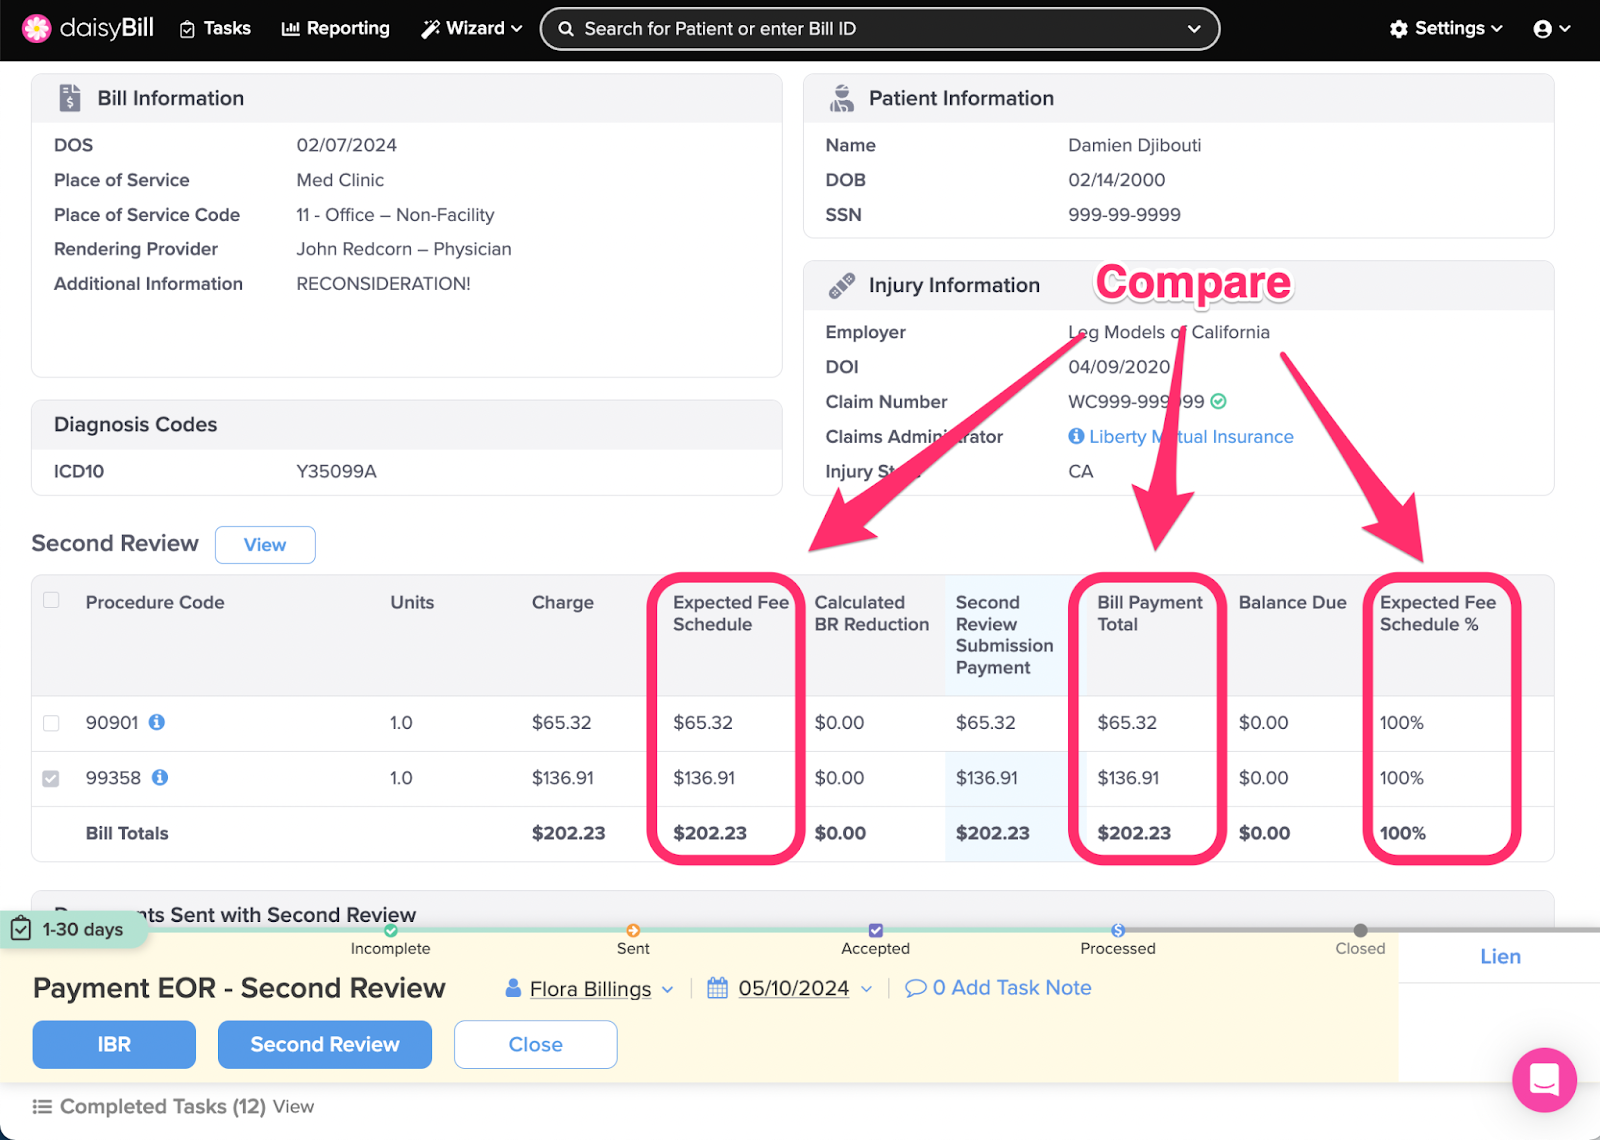Click the info icon beside Claims Administrator
This screenshot has width=1600, height=1140.
[x=1075, y=436]
